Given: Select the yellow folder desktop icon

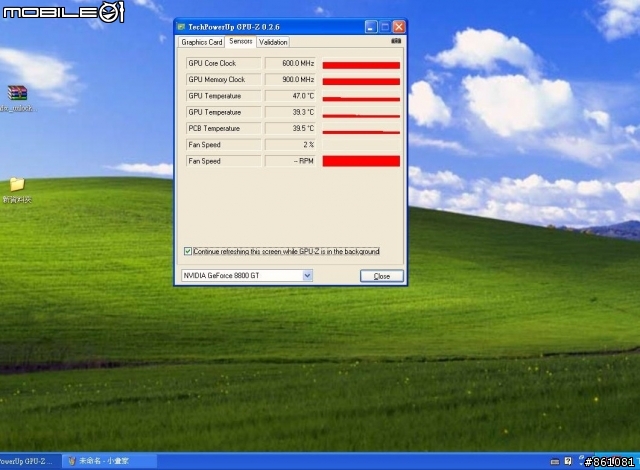Looking at the screenshot, I should [x=17, y=184].
